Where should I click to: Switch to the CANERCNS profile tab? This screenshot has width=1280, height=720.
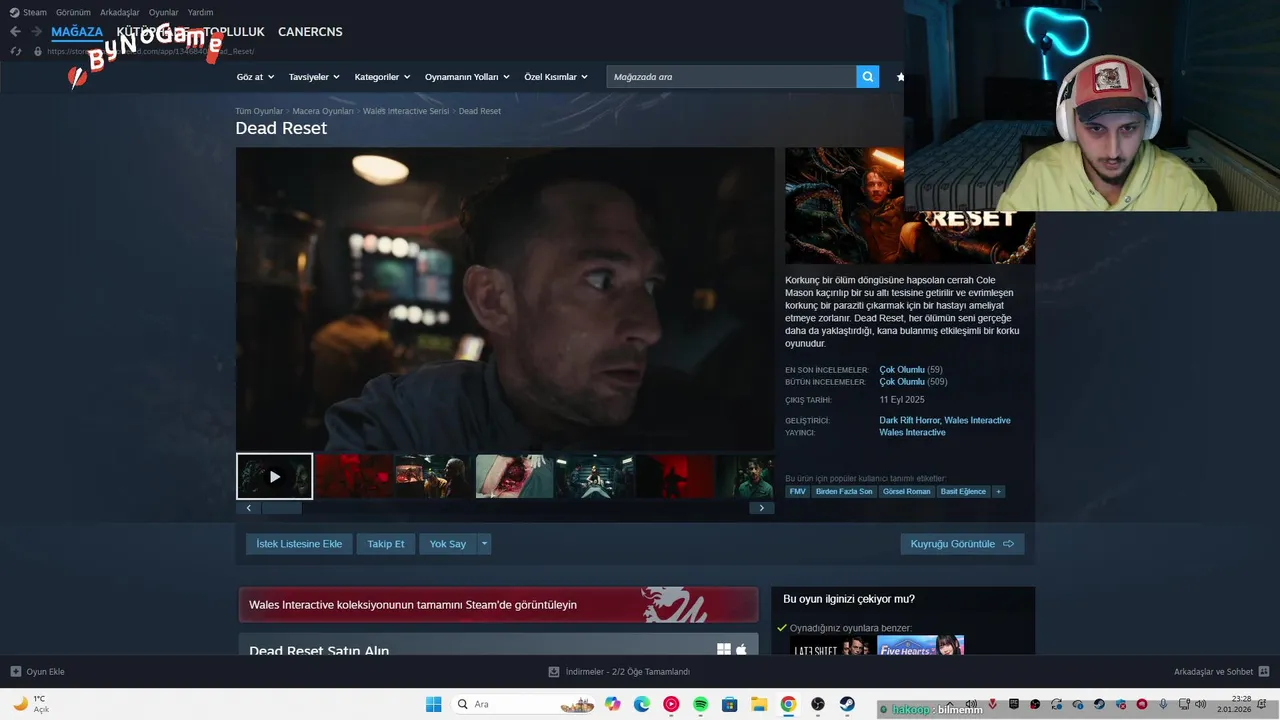(x=310, y=32)
